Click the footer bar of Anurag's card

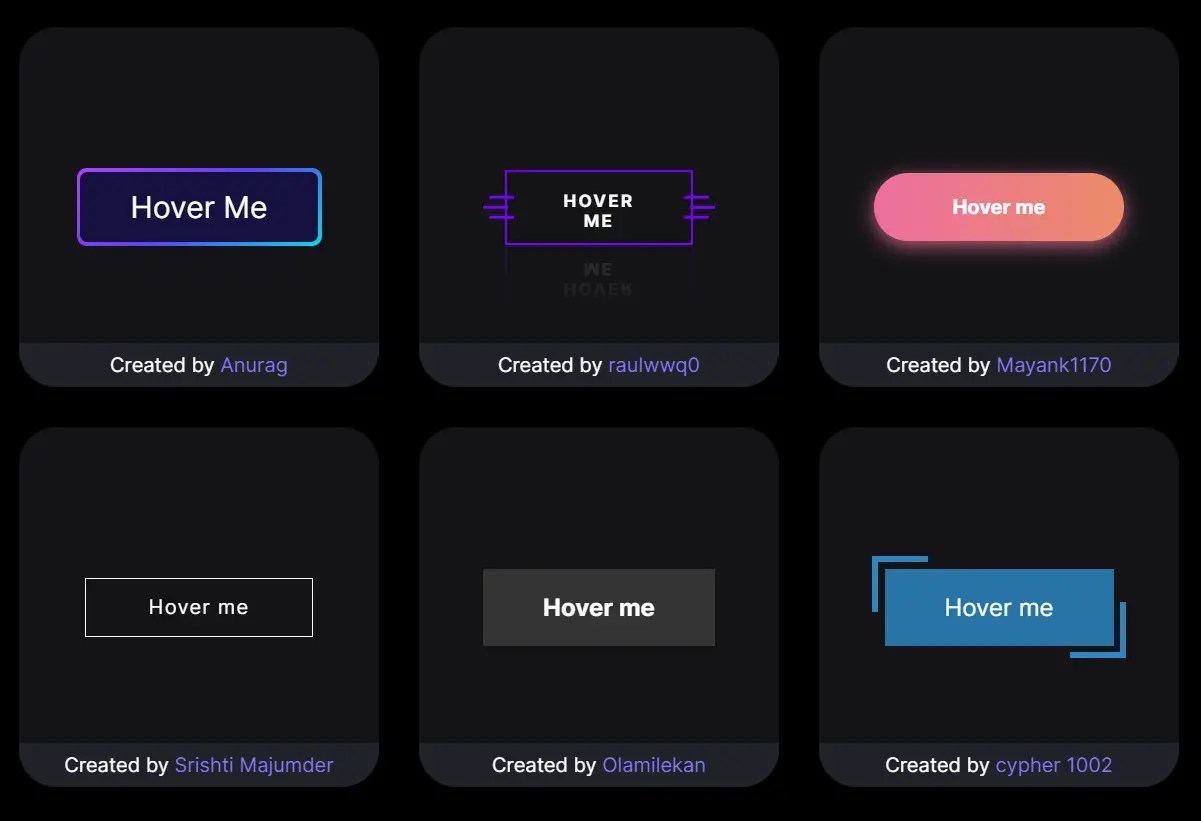click(x=198, y=365)
